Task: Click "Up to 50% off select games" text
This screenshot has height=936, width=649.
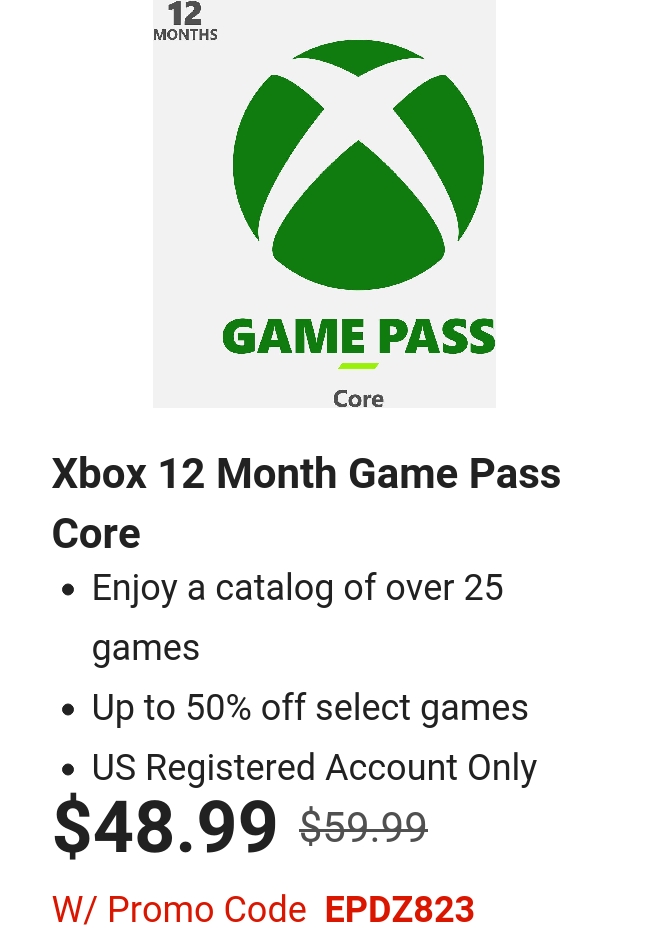Action: pyautogui.click(x=310, y=708)
